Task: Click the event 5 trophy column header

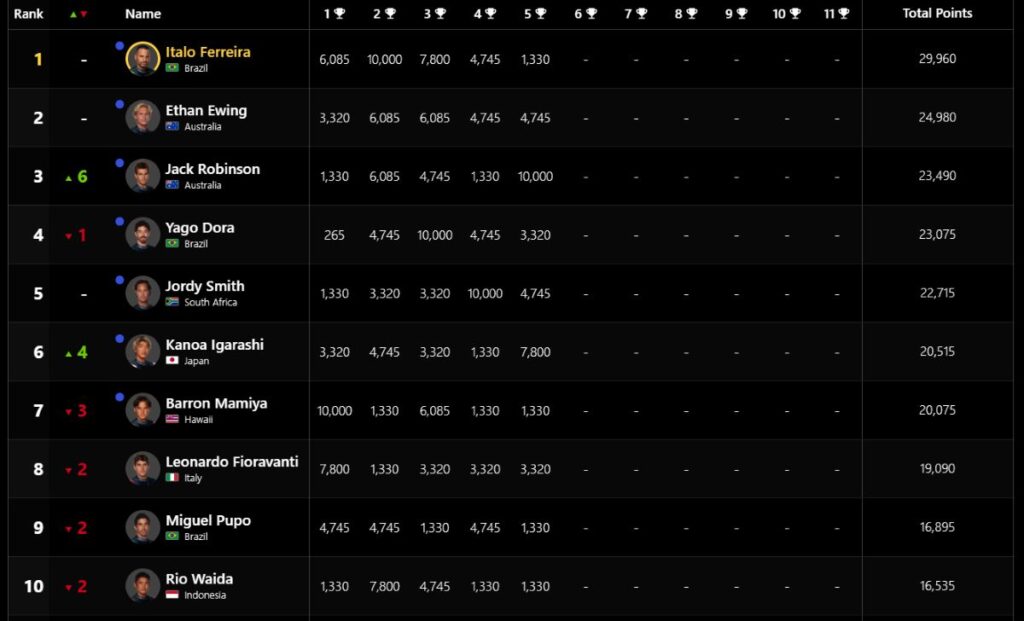Action: (536, 14)
